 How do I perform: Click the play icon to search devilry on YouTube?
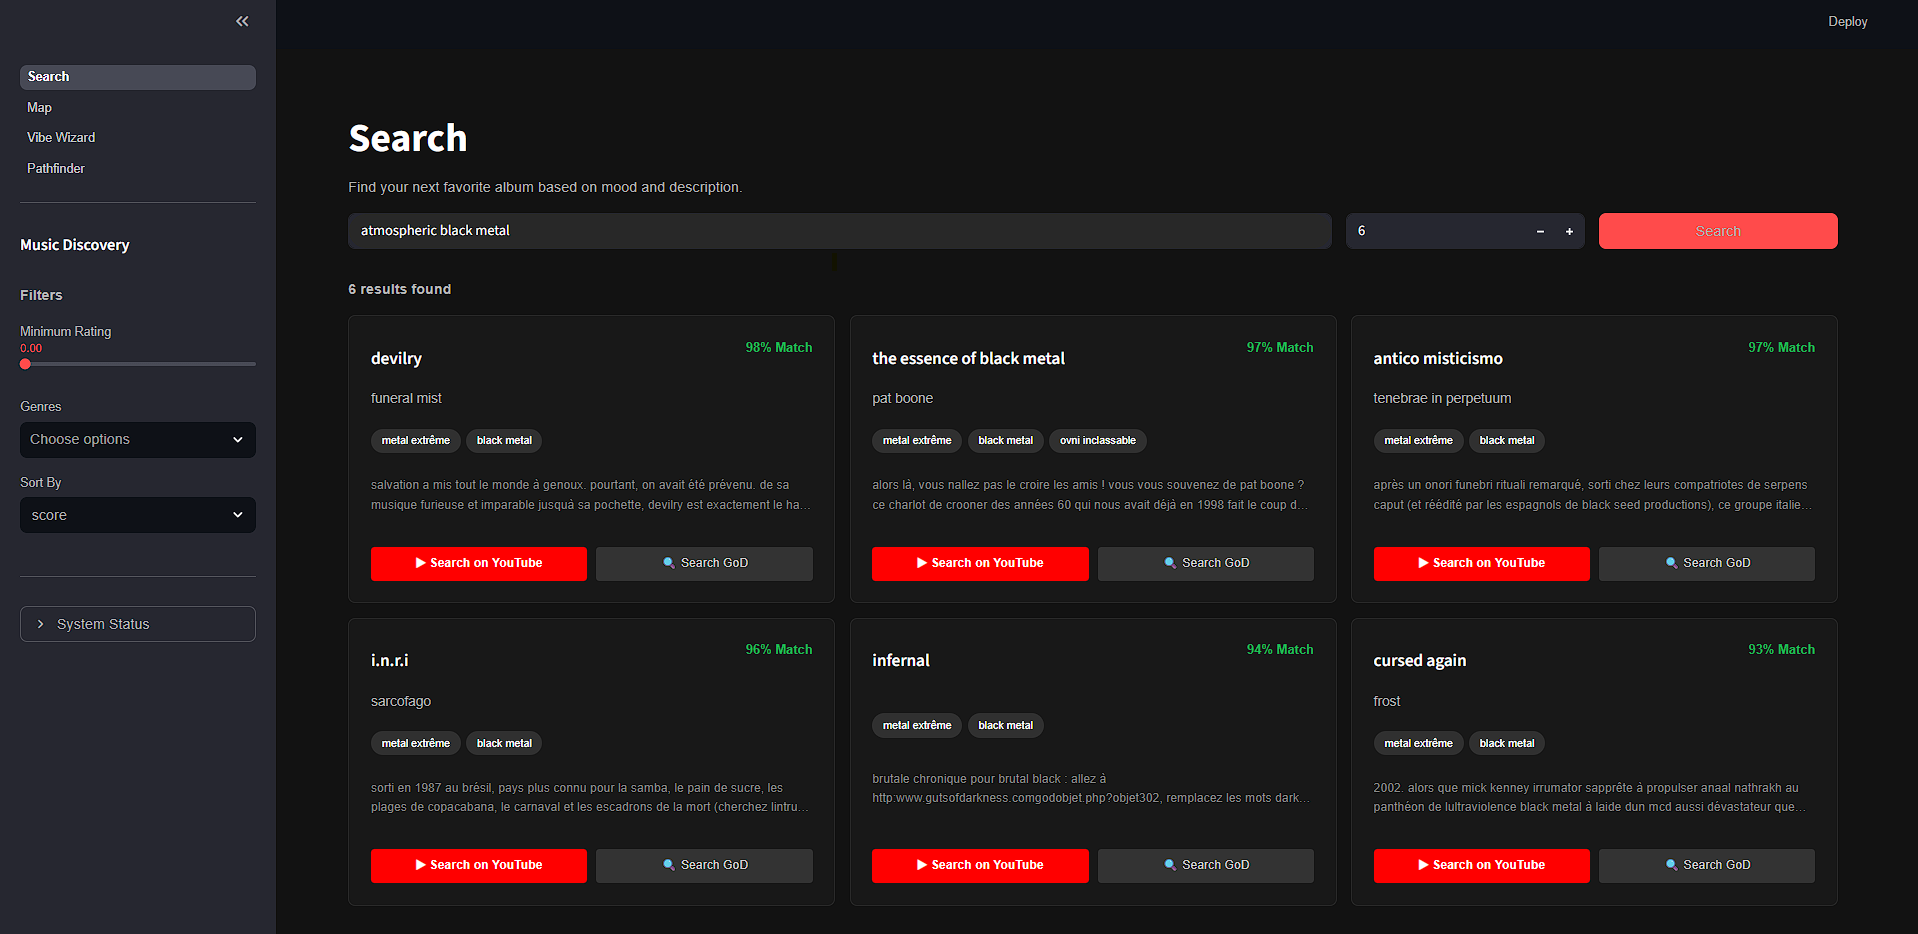[x=422, y=563]
